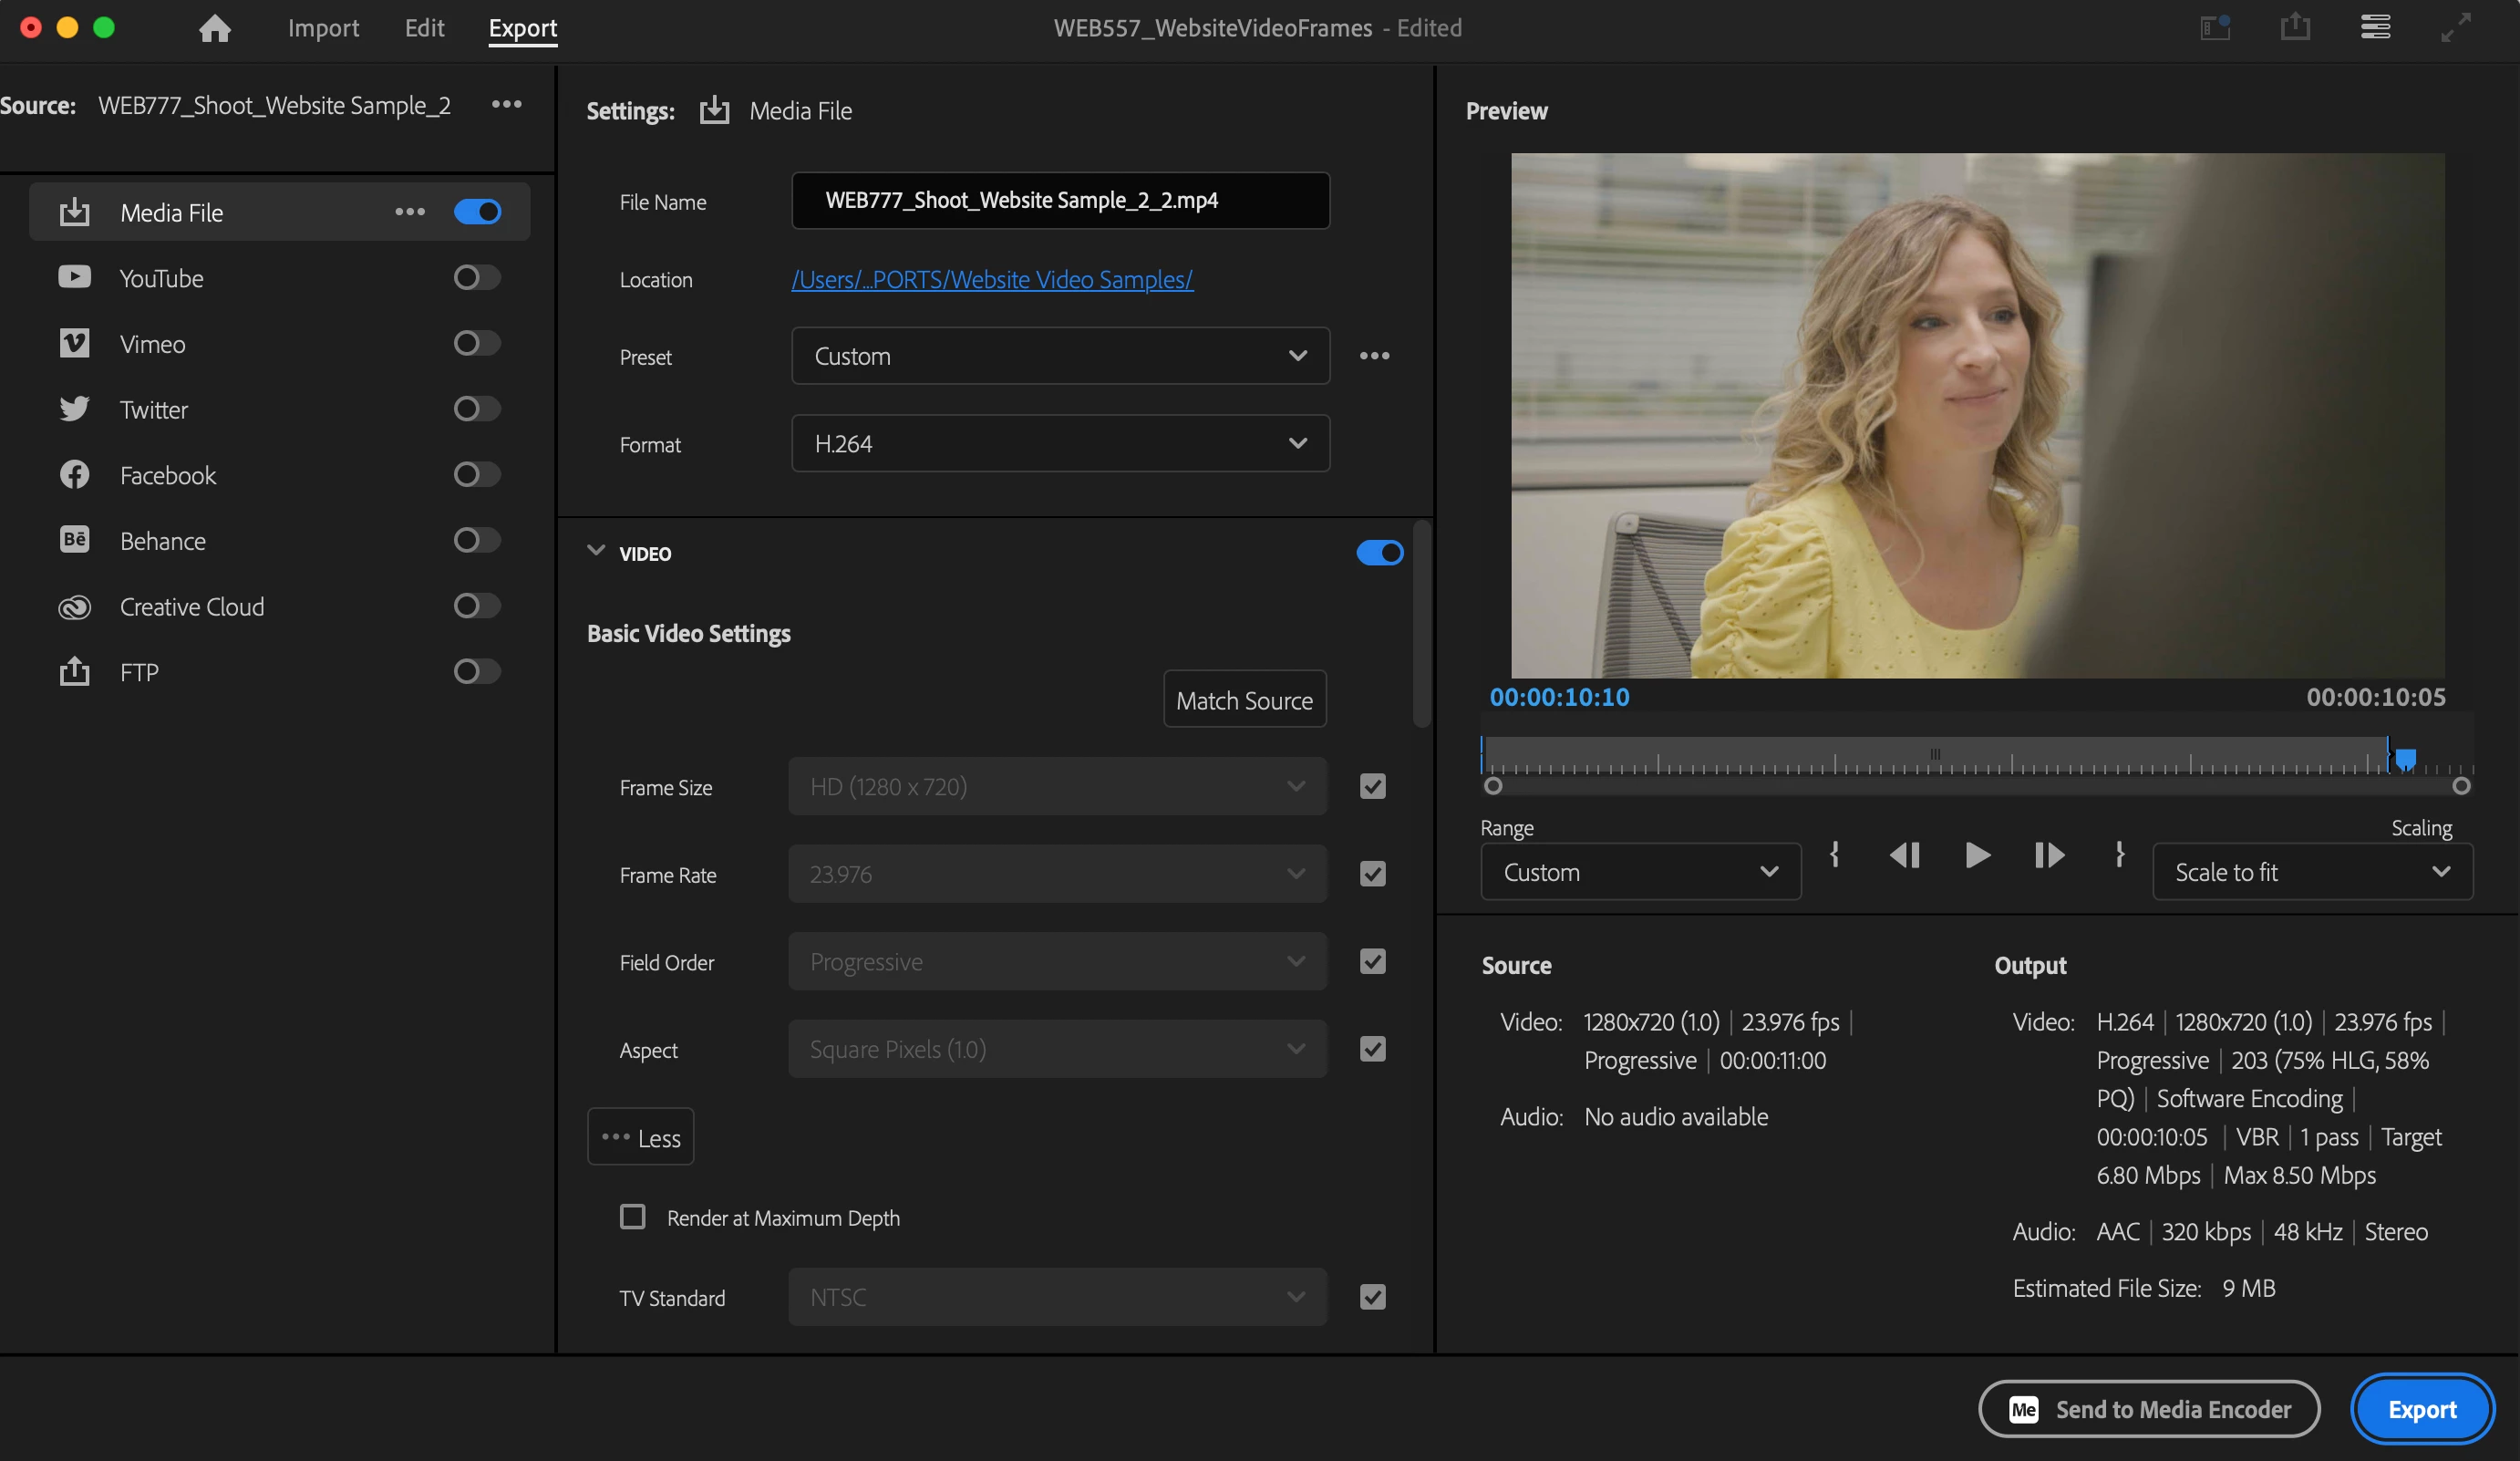
Task: Open Preset more options ellipsis
Action: (x=1374, y=356)
